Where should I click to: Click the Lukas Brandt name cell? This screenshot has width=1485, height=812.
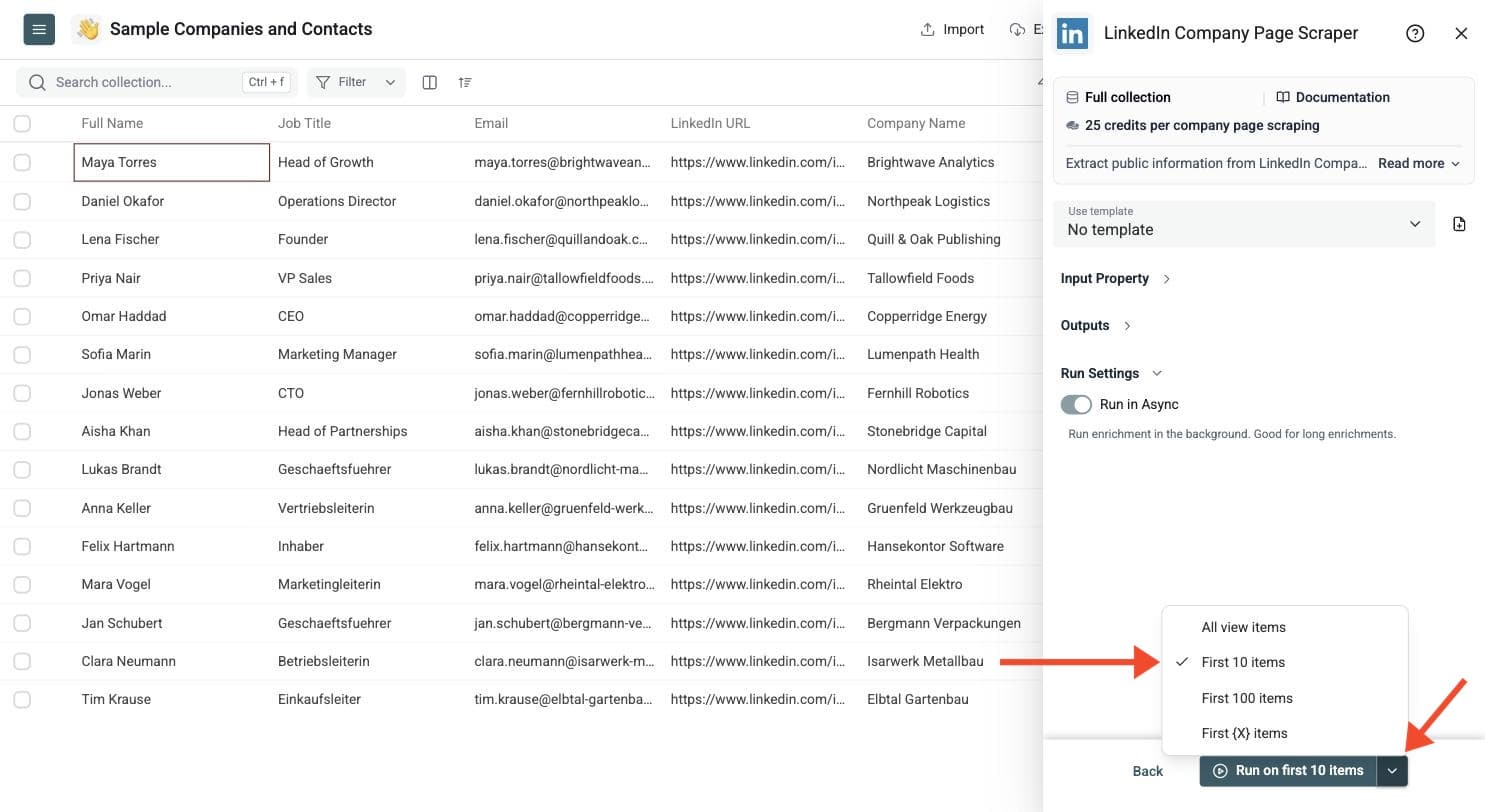171,469
